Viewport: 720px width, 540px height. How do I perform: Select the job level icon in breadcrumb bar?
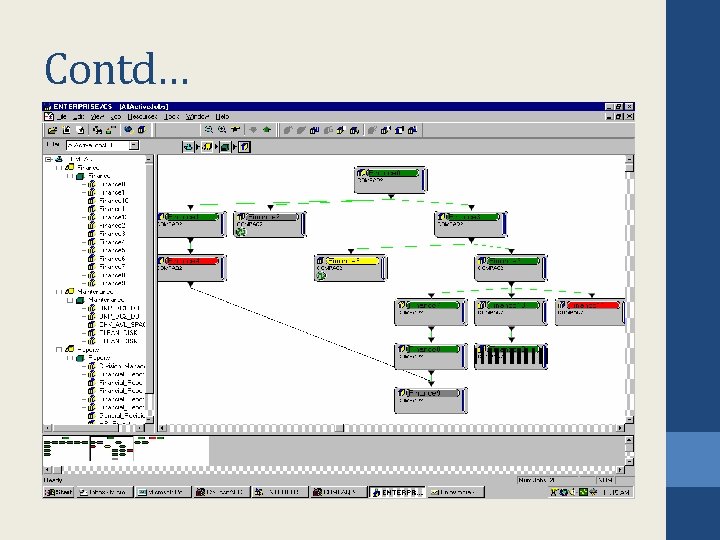(x=244, y=147)
